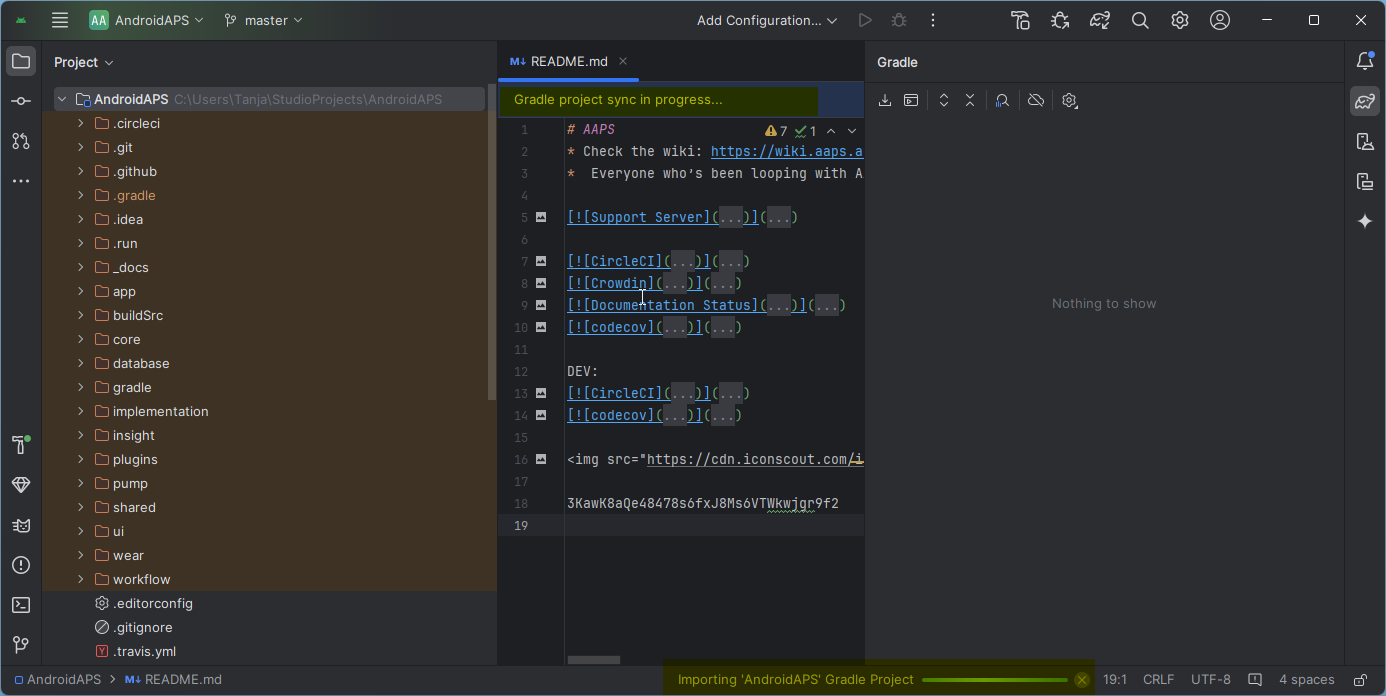Open the Git version control tool window
Image resolution: width=1386 pixels, height=696 pixels.
coord(21,645)
